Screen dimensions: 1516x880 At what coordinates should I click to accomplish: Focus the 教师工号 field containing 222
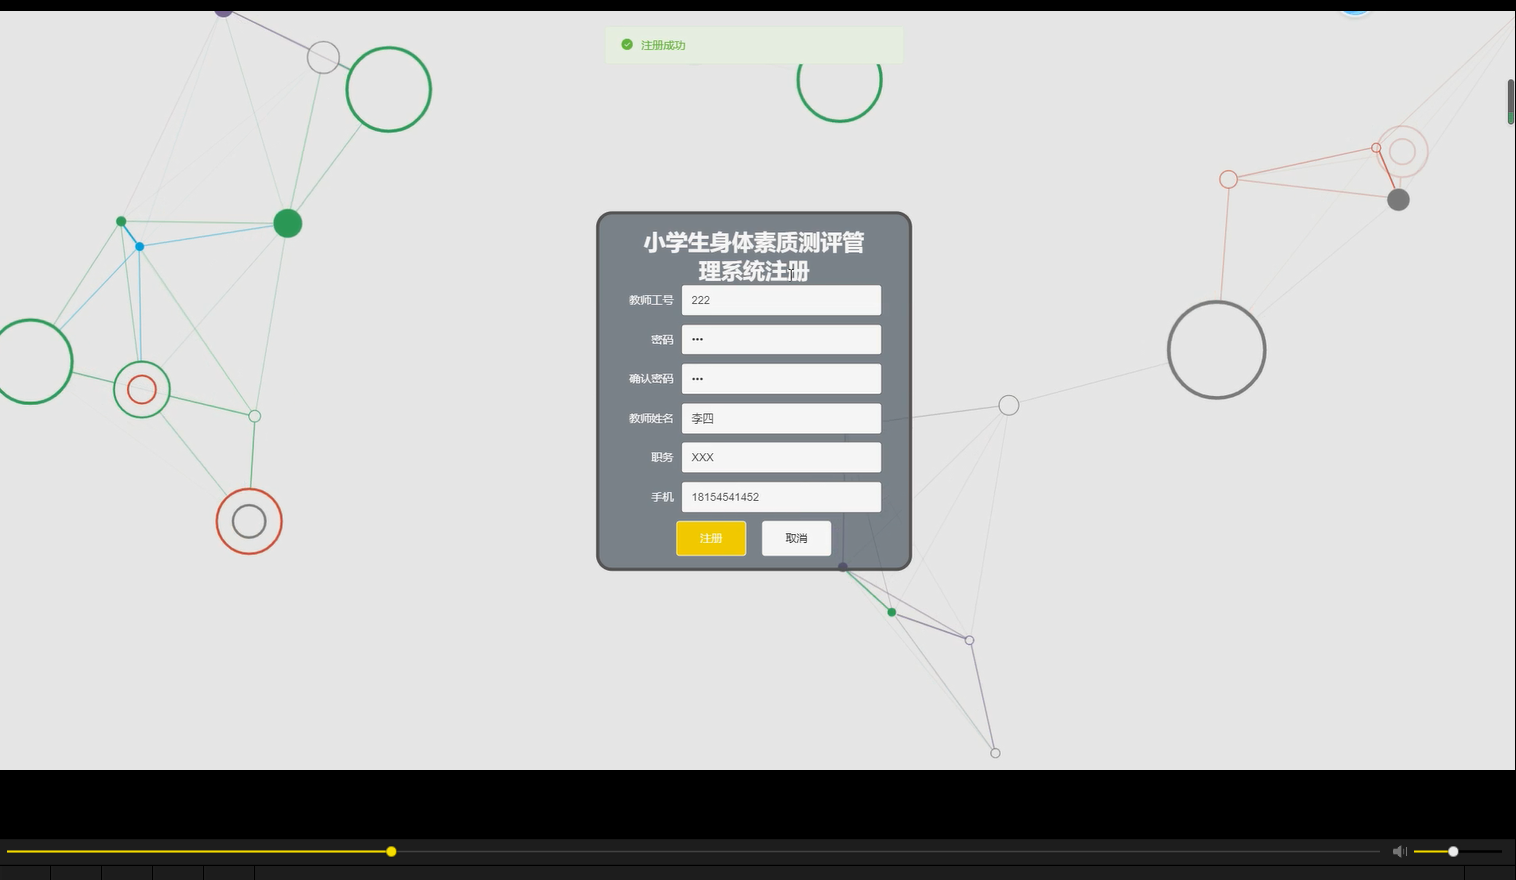[781, 300]
